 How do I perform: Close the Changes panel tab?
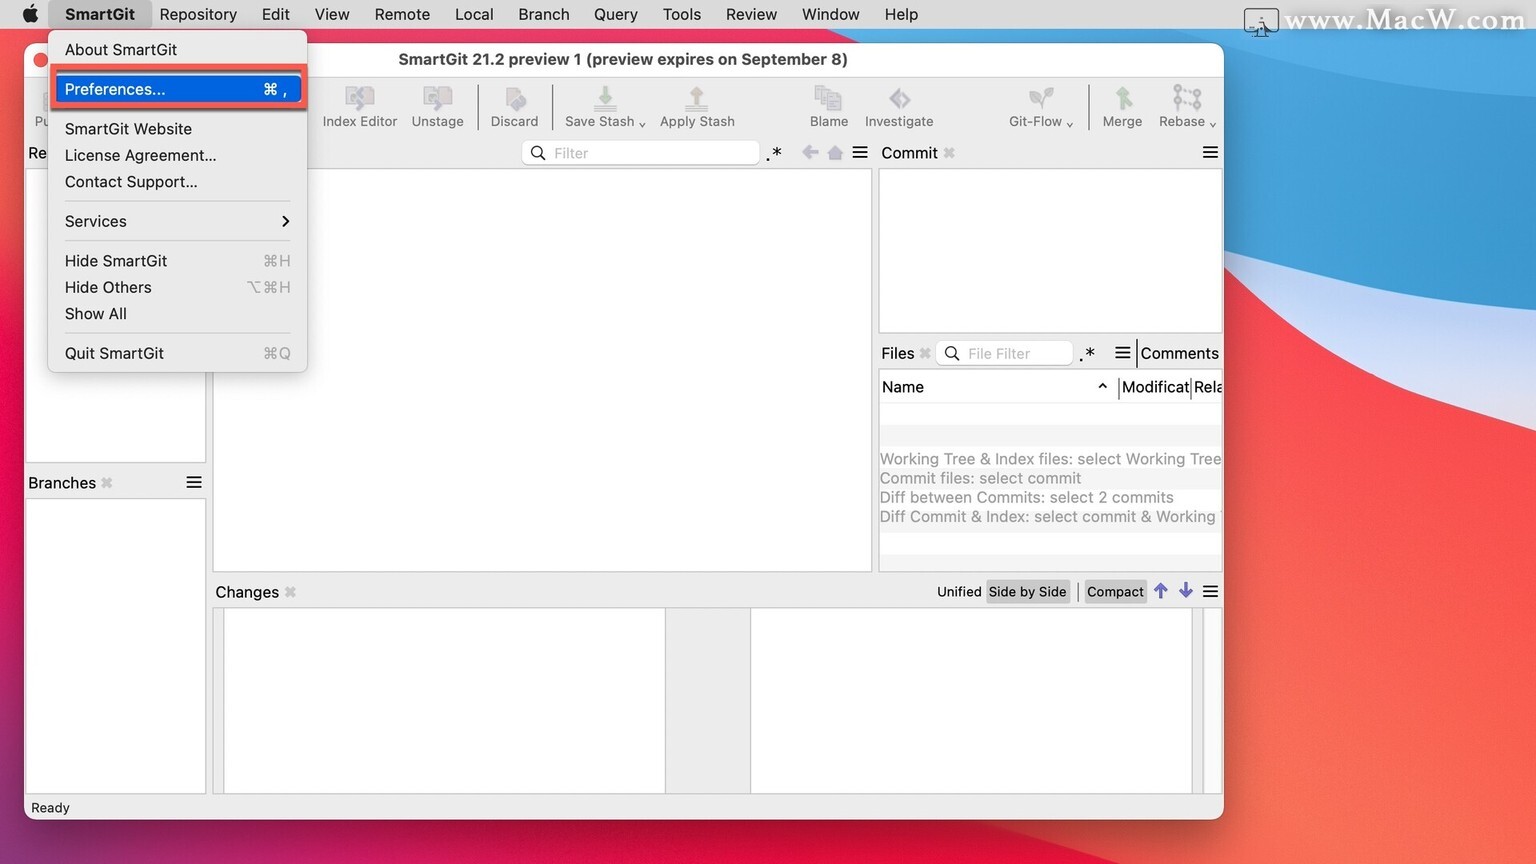(290, 592)
